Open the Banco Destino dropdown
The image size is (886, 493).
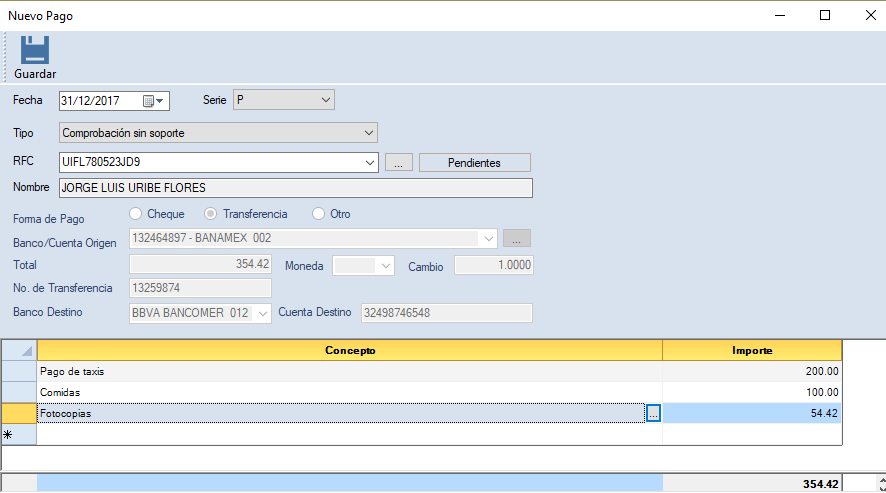tap(263, 313)
